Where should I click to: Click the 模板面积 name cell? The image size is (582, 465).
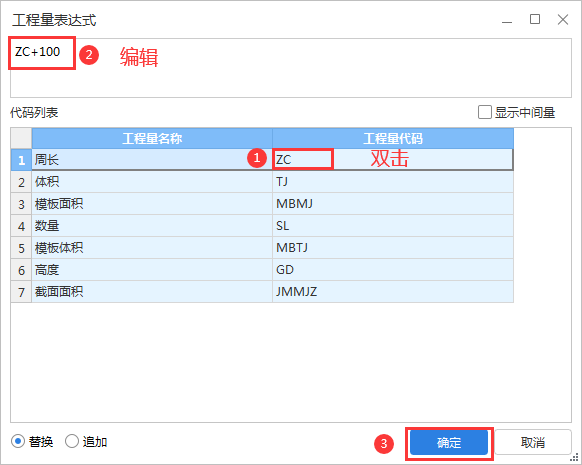[x=152, y=204]
